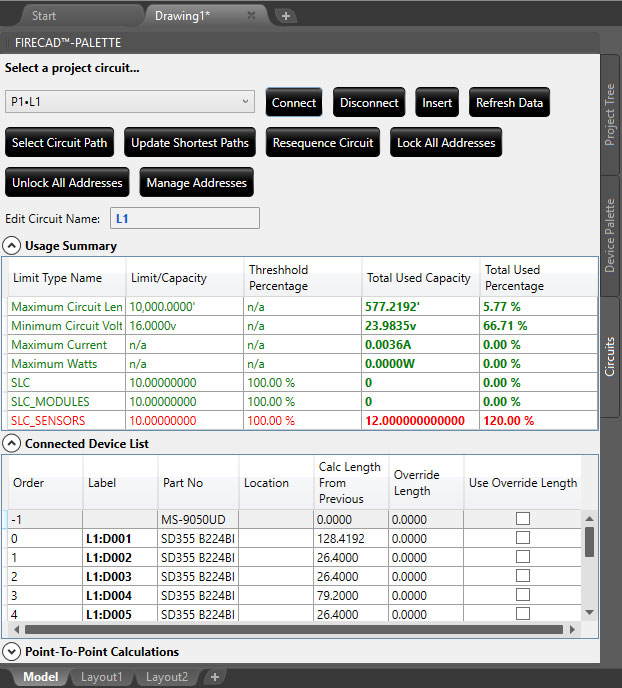Click Resequence Circuit

point(323,142)
